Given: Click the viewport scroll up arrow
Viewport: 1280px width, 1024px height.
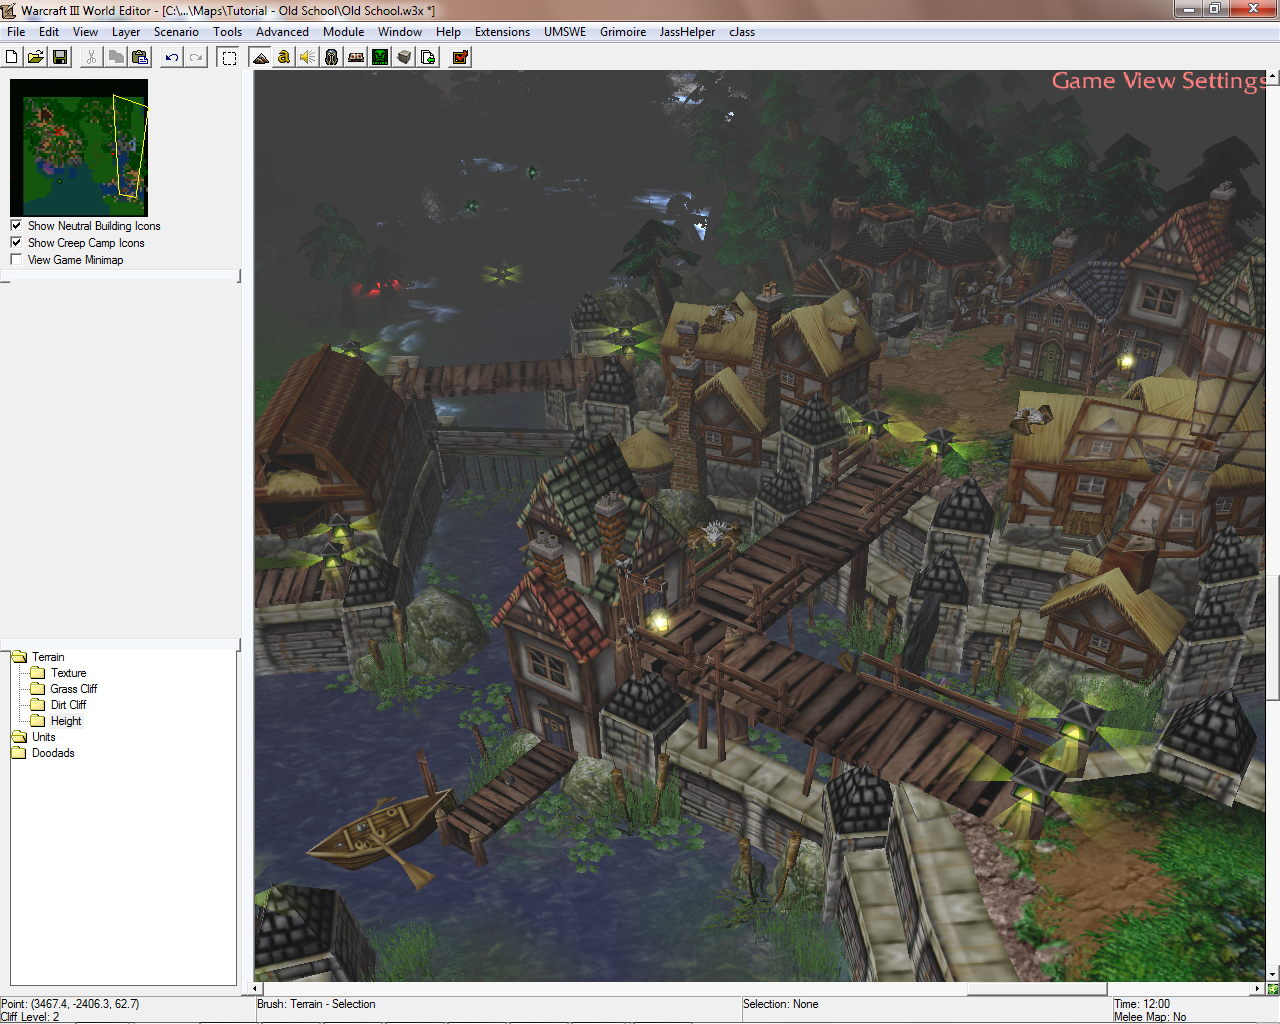Looking at the screenshot, I should click(1272, 77).
